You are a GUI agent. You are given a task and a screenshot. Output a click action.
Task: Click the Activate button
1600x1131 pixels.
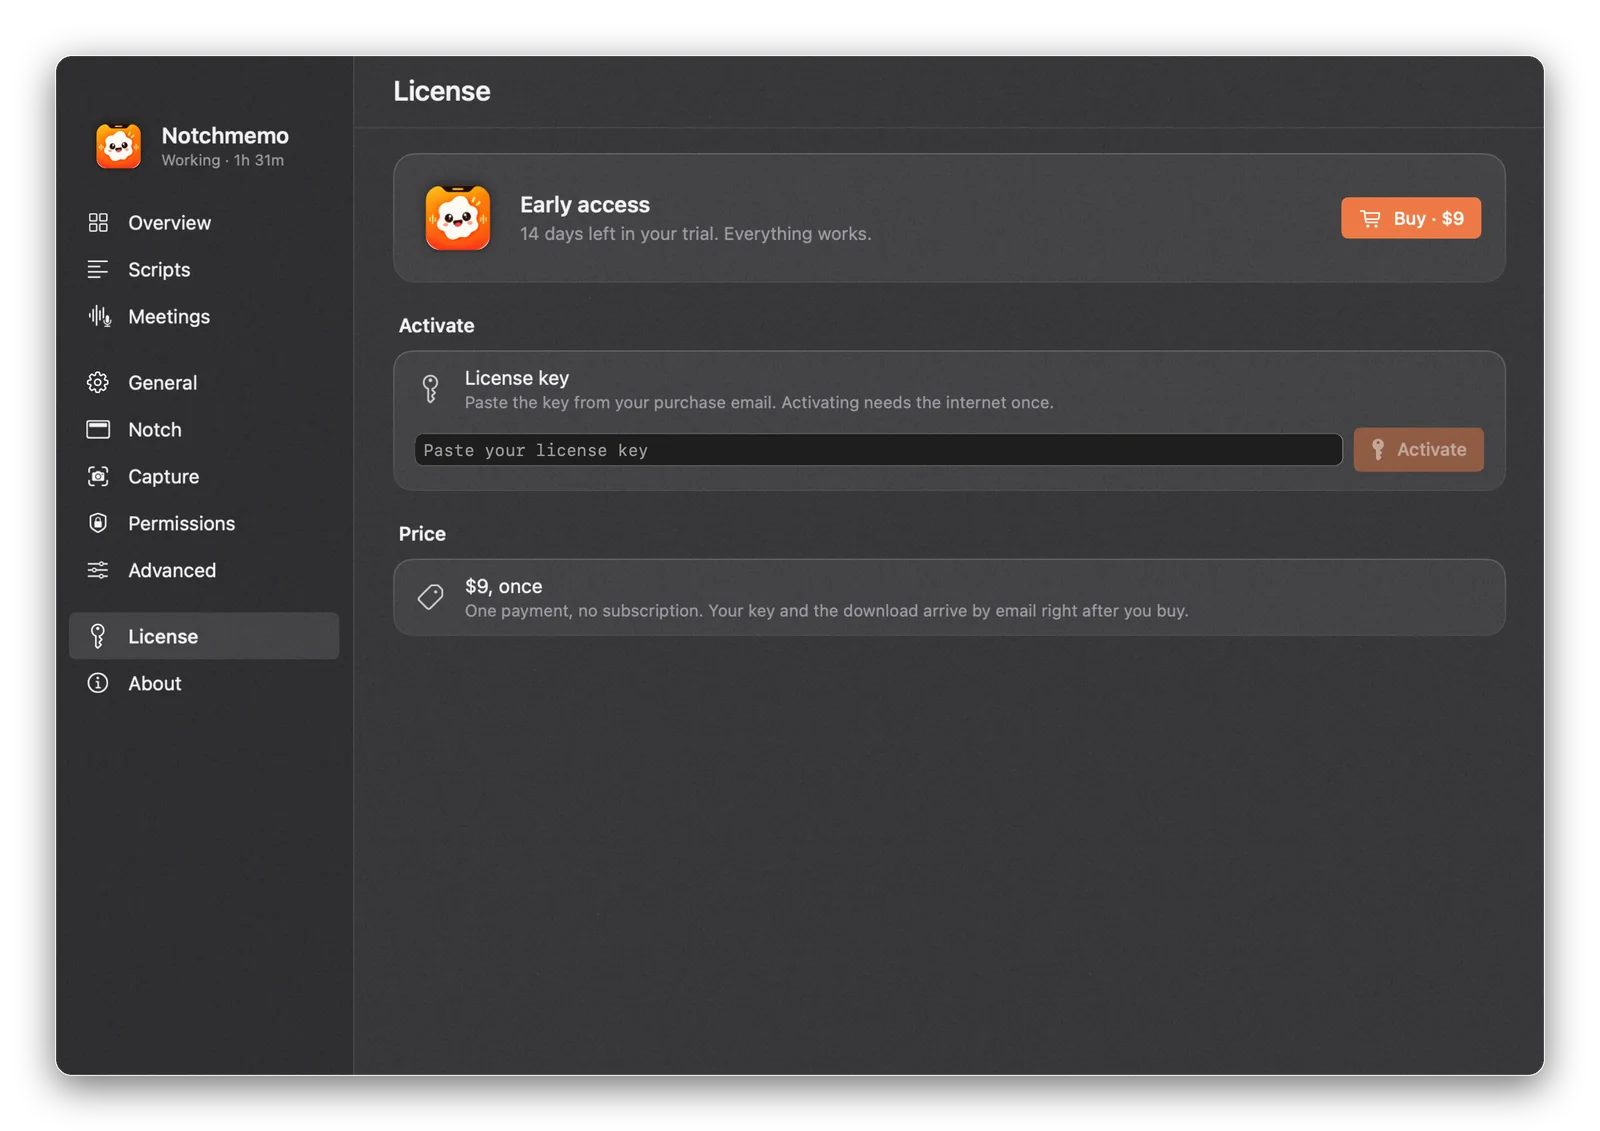pyautogui.click(x=1419, y=450)
